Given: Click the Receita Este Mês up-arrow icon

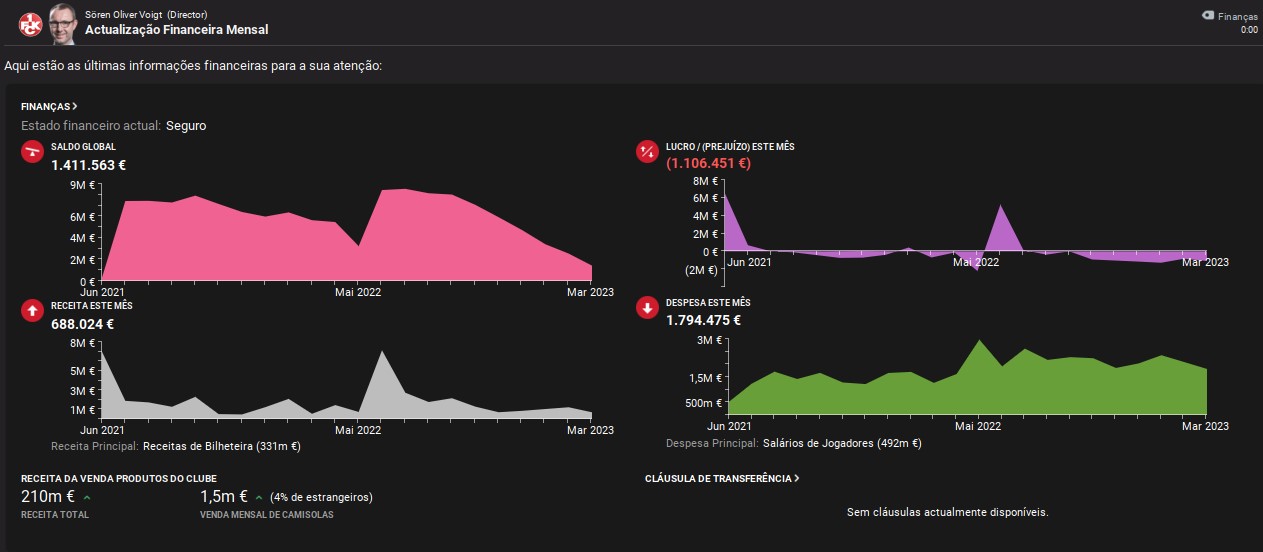Looking at the screenshot, I should [x=32, y=311].
